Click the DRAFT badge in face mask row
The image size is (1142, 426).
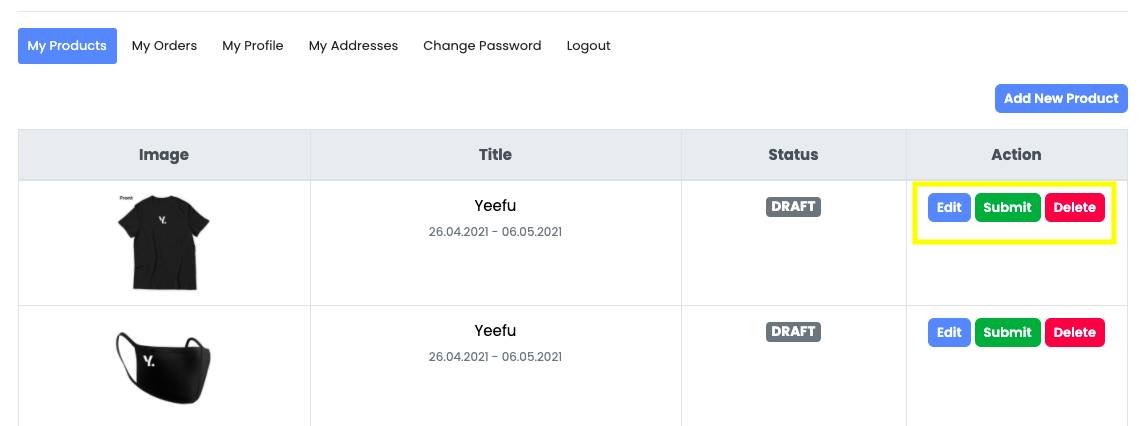pyautogui.click(x=793, y=332)
